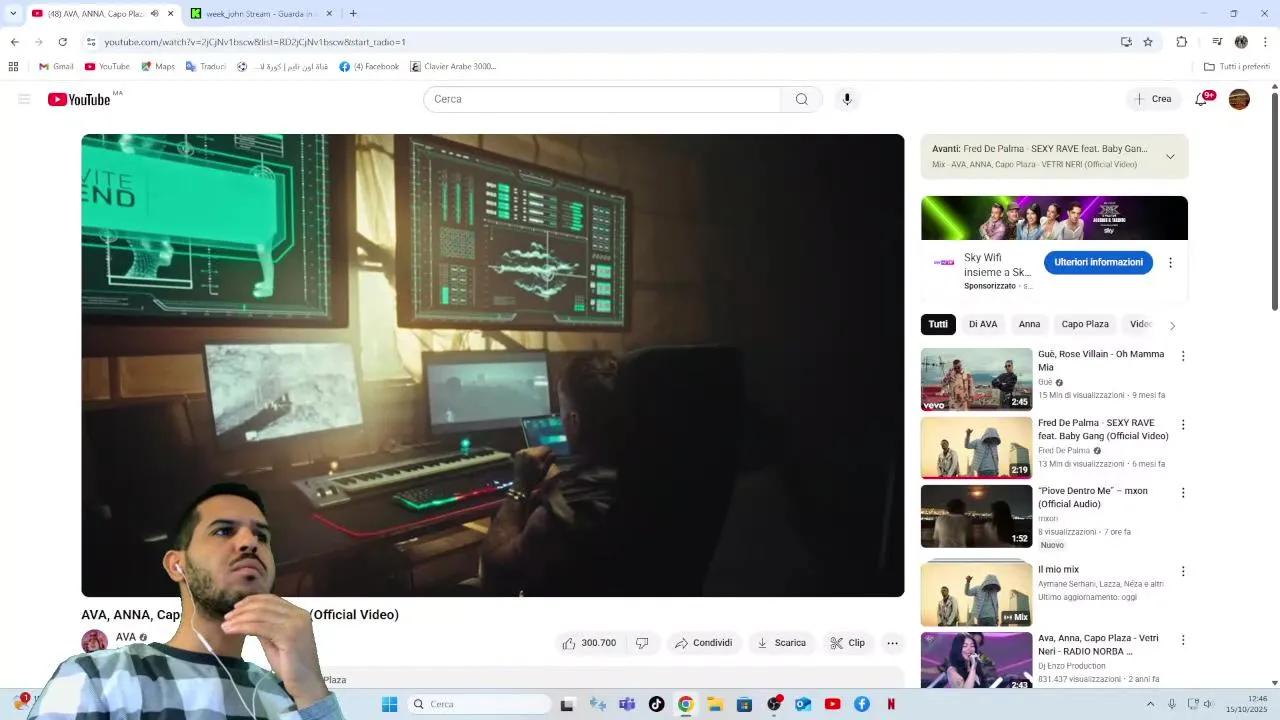Switch to the week_john Stream tab
Screen dimensions: 1280x720
(262, 14)
